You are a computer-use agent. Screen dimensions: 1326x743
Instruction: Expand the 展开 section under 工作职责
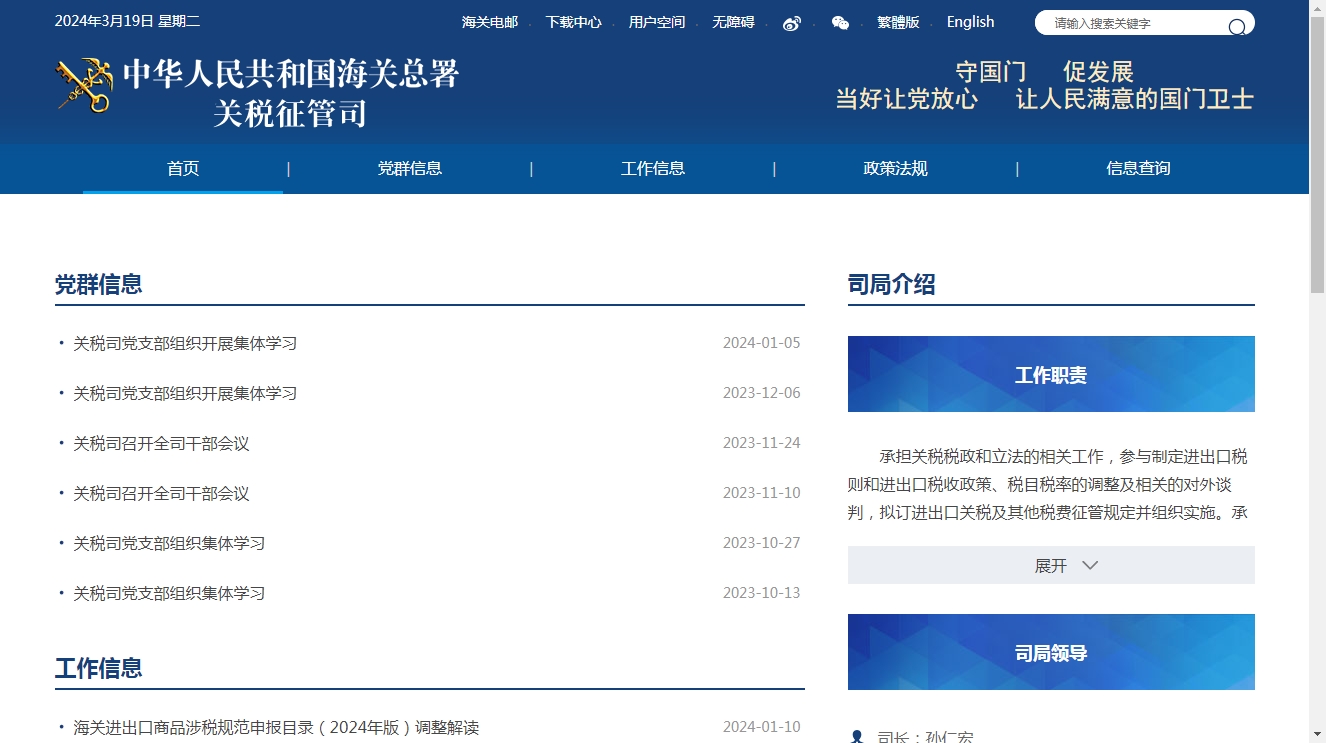1050,565
